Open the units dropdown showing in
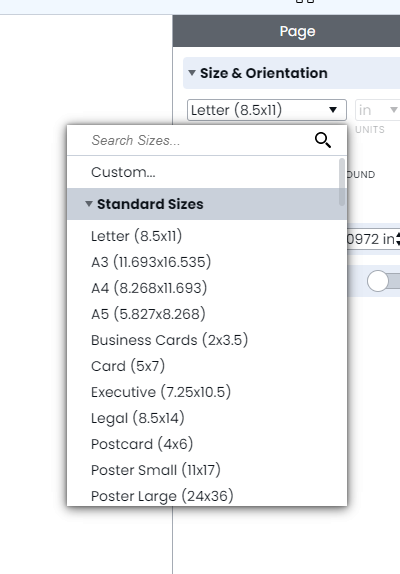This screenshot has height=574, width=400. pos(377,110)
